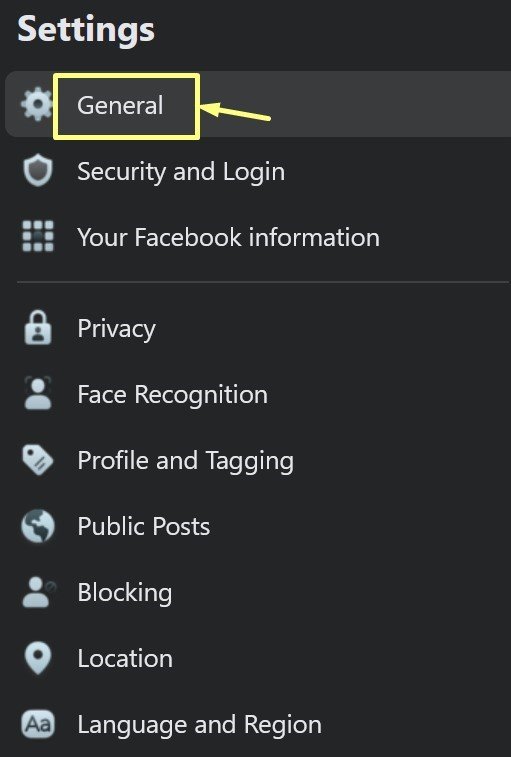Go to the Location text entry
This screenshot has height=757, width=511.
pos(125,659)
